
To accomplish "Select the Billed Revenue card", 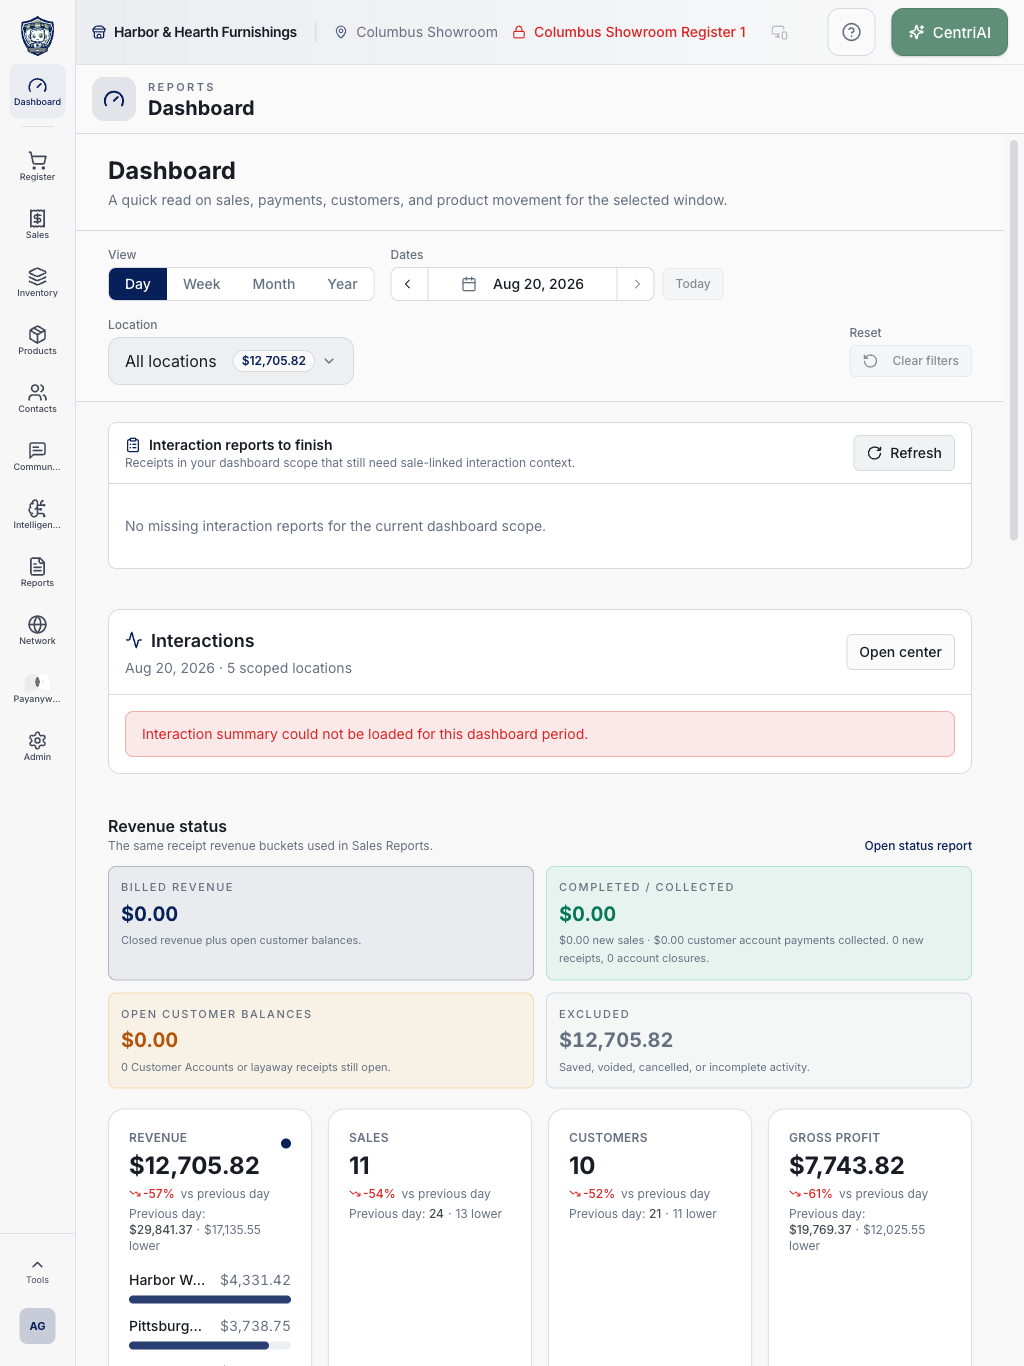I will [x=321, y=923].
